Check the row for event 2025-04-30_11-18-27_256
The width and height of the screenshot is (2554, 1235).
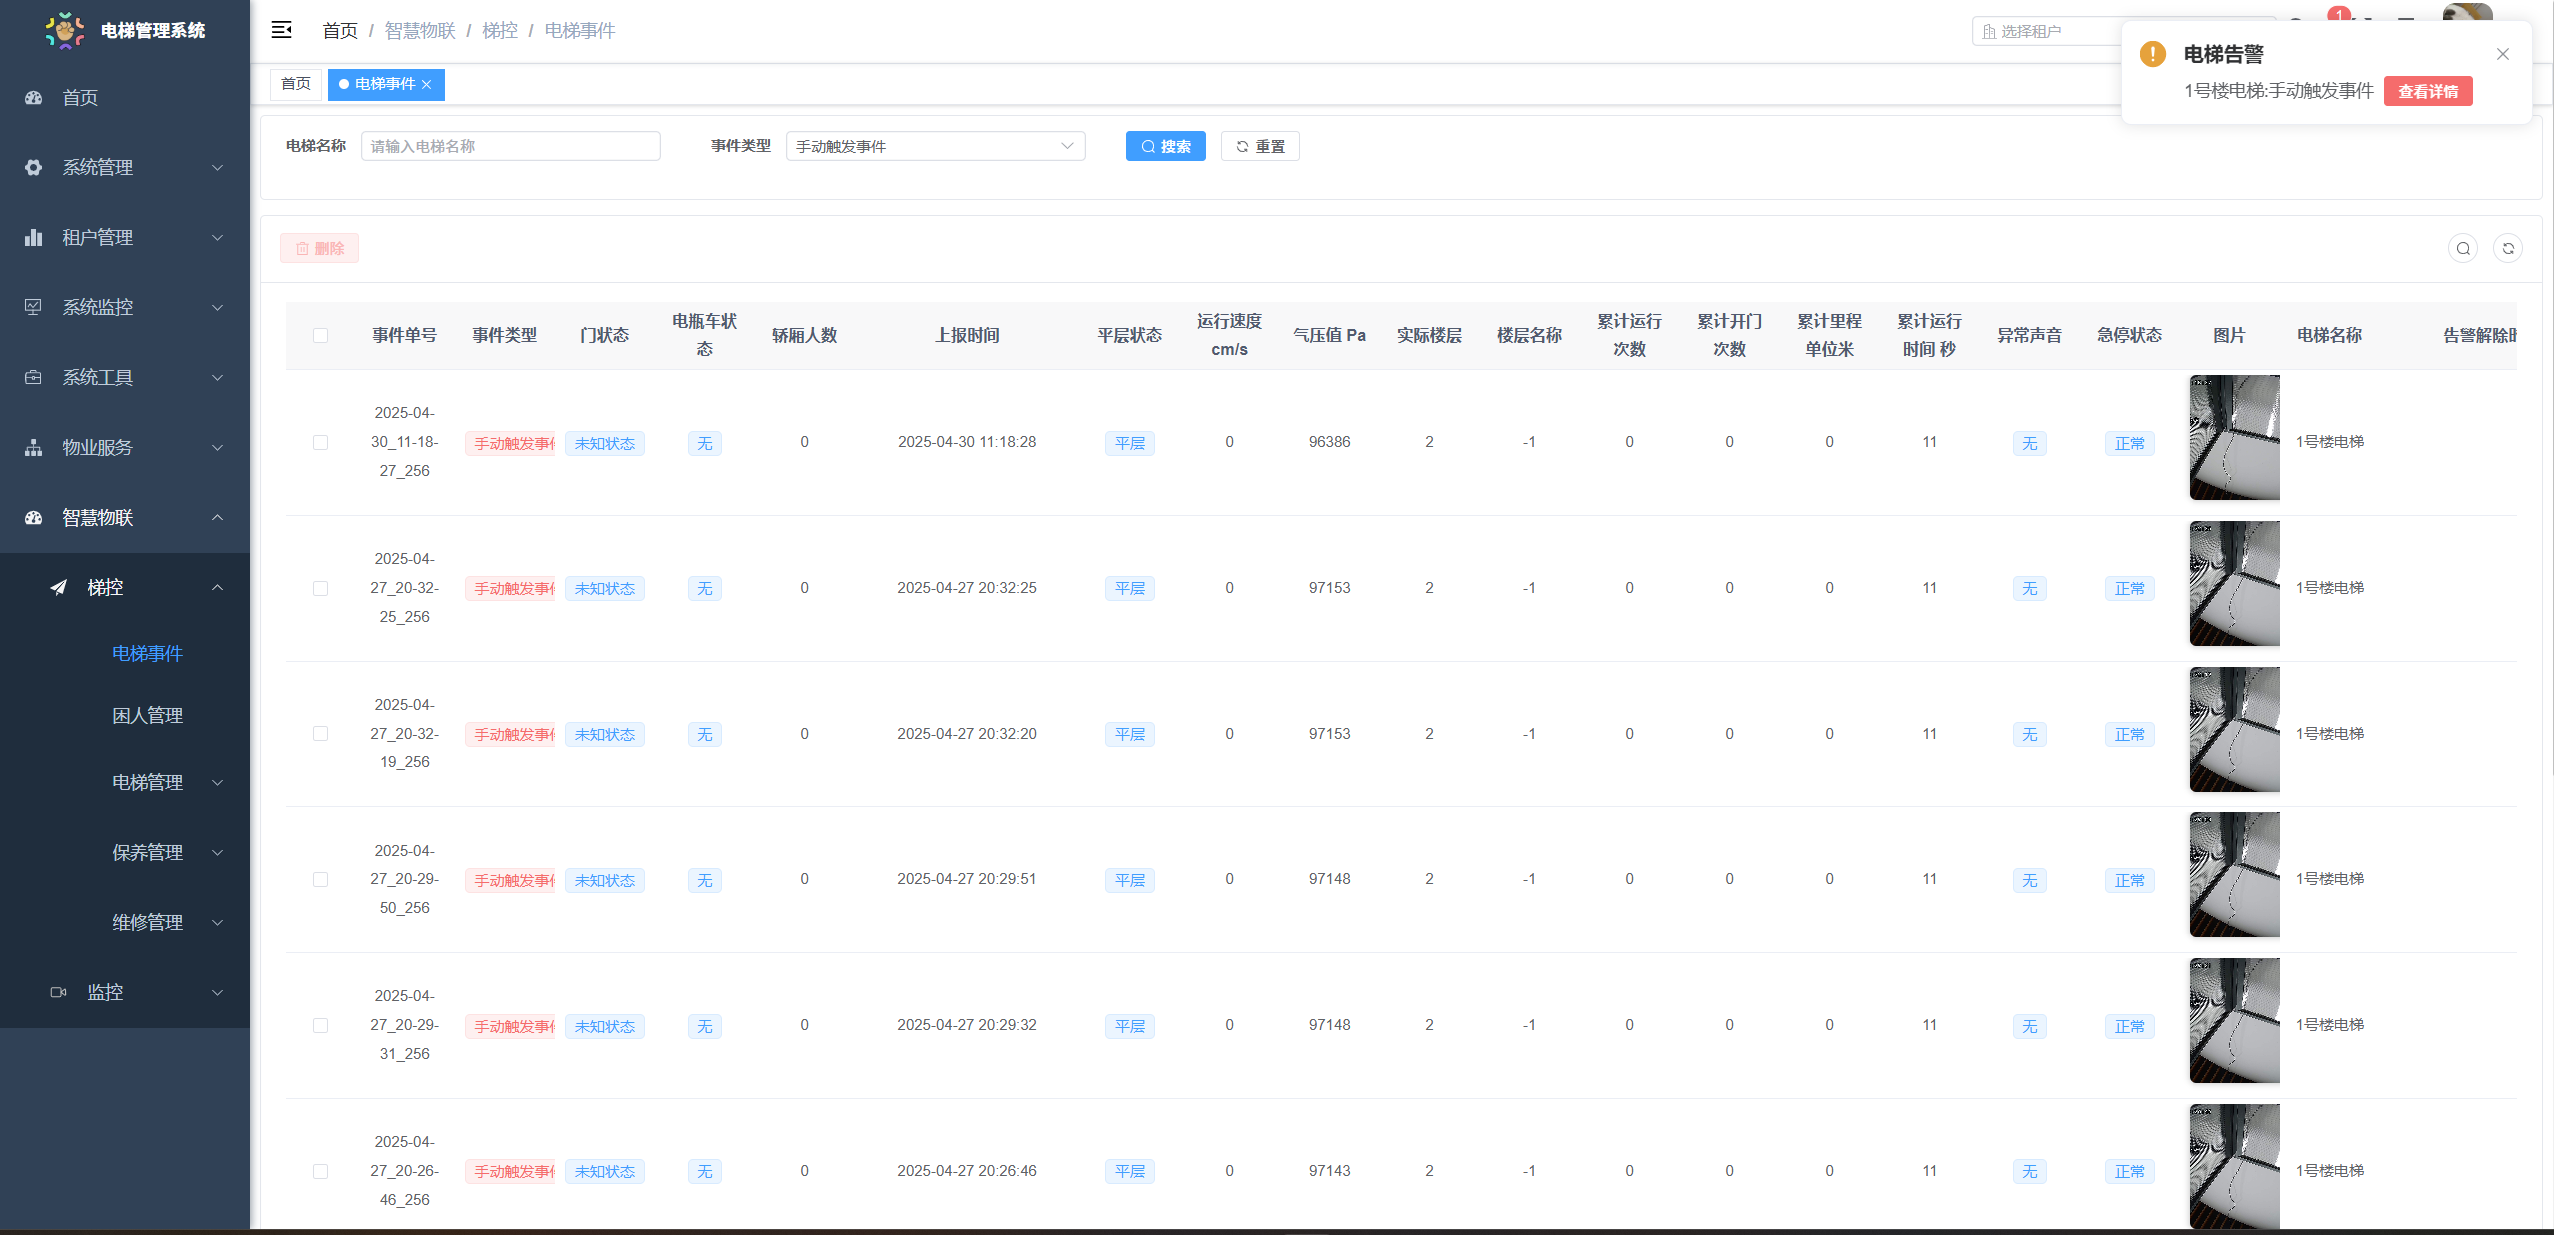click(320, 442)
